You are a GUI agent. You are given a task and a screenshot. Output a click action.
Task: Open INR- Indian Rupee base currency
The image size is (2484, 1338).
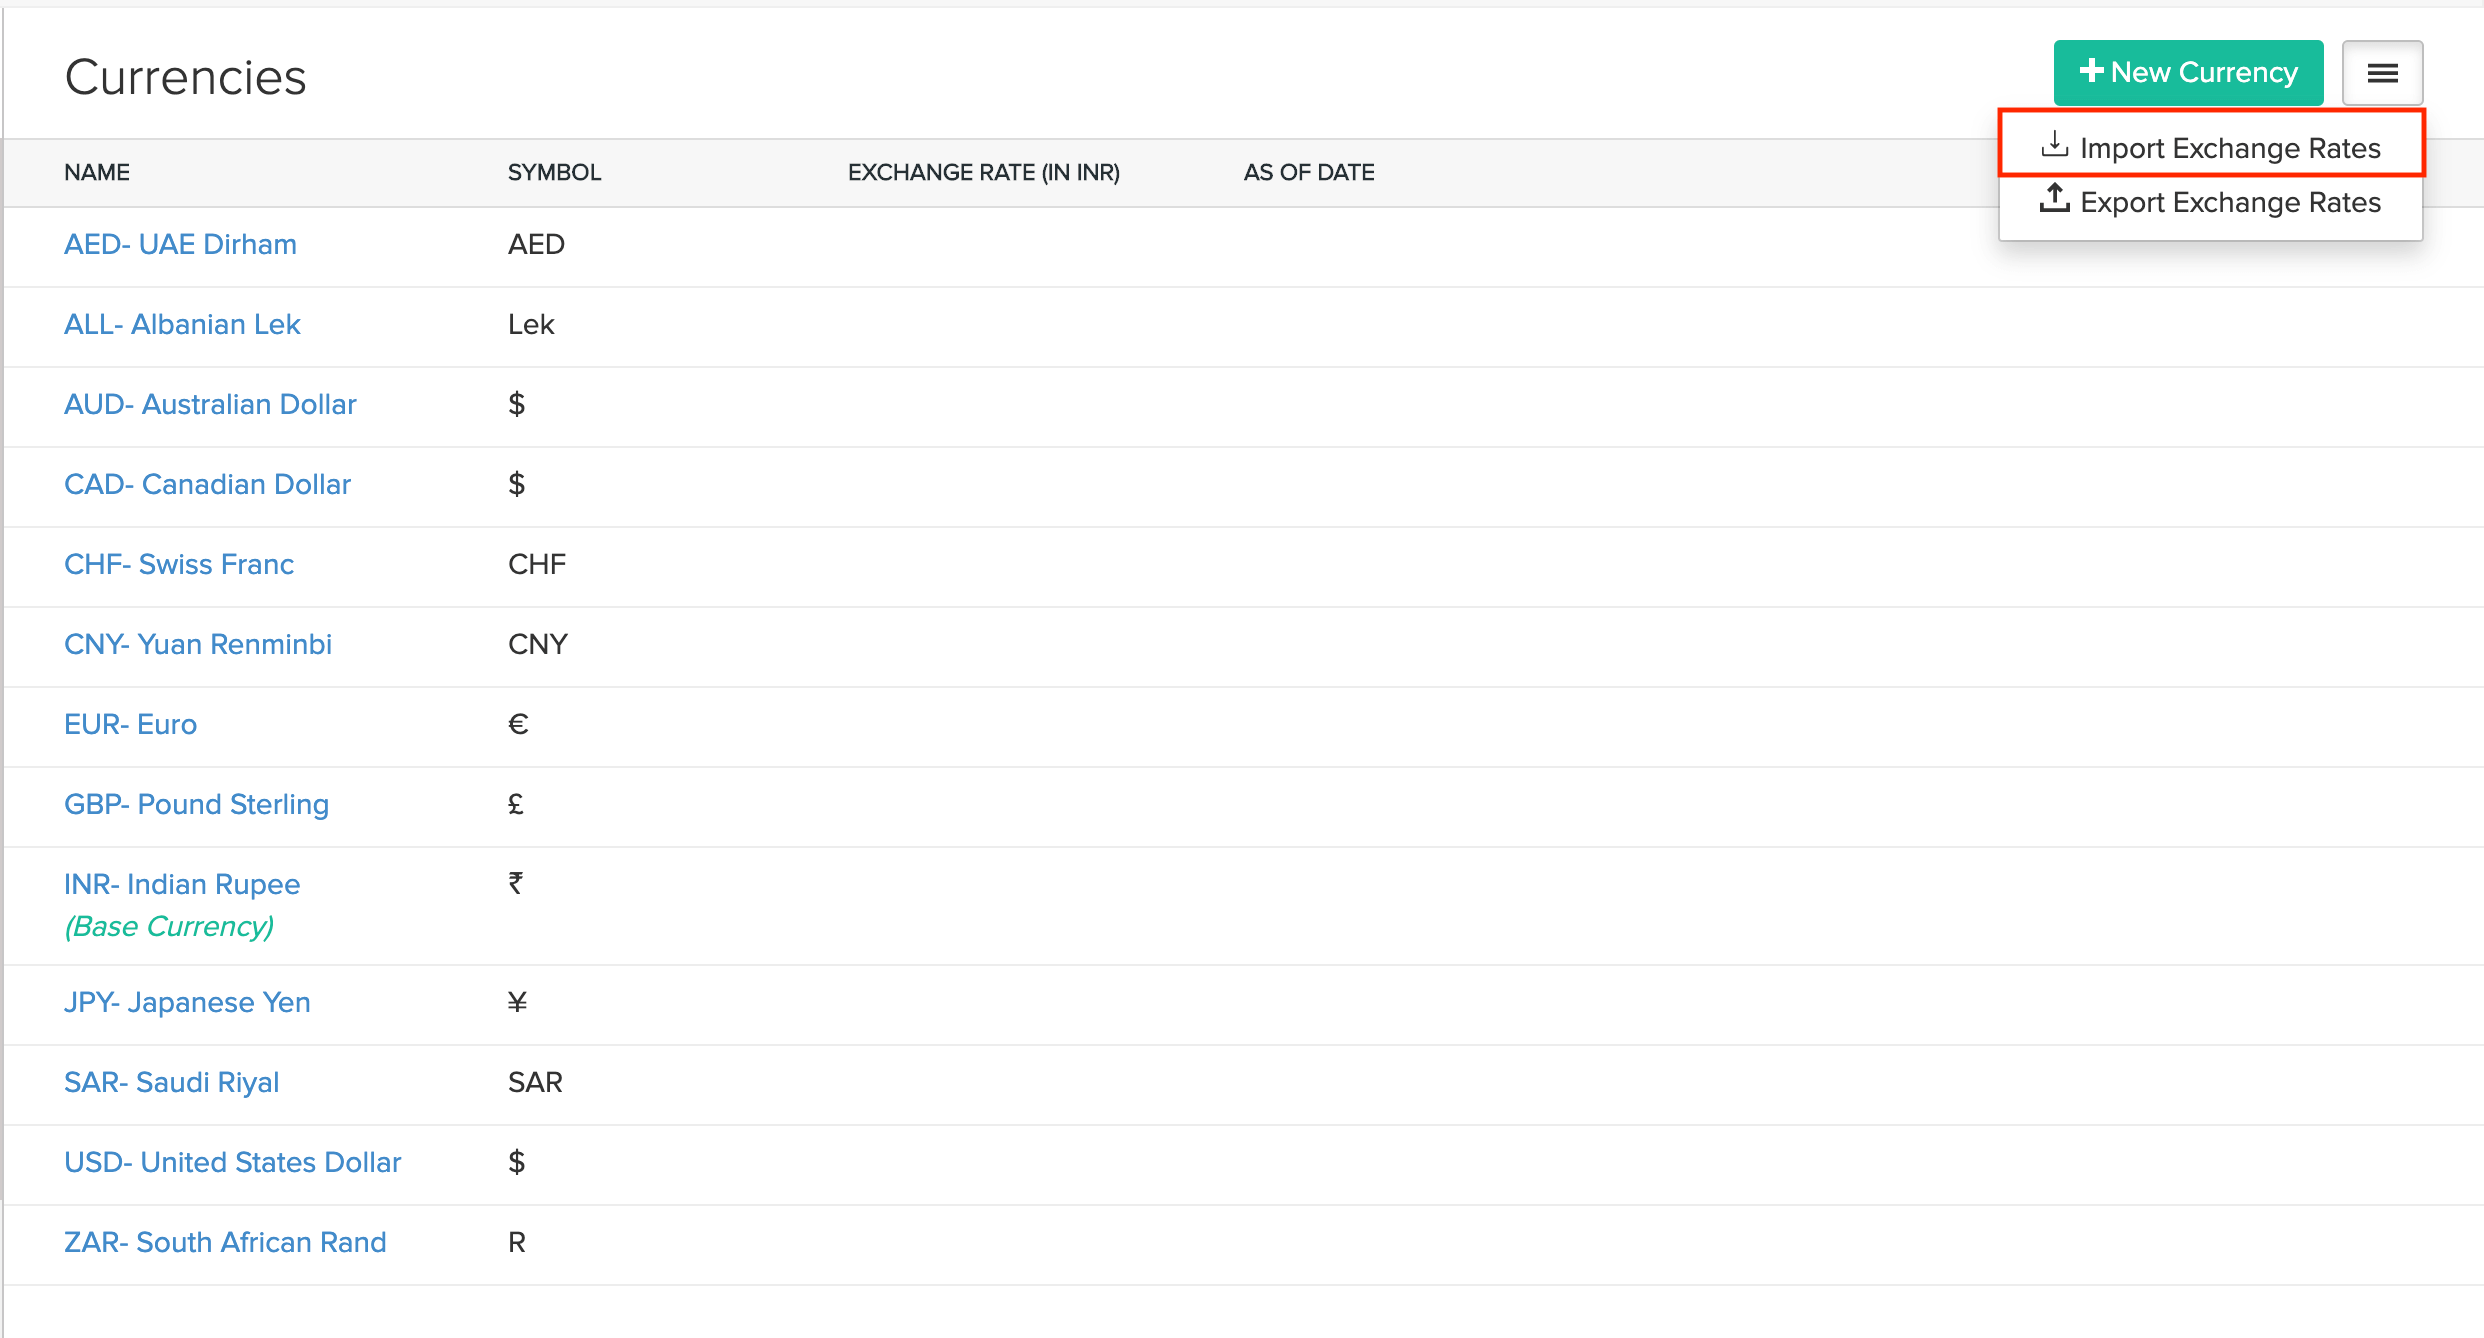[182, 884]
